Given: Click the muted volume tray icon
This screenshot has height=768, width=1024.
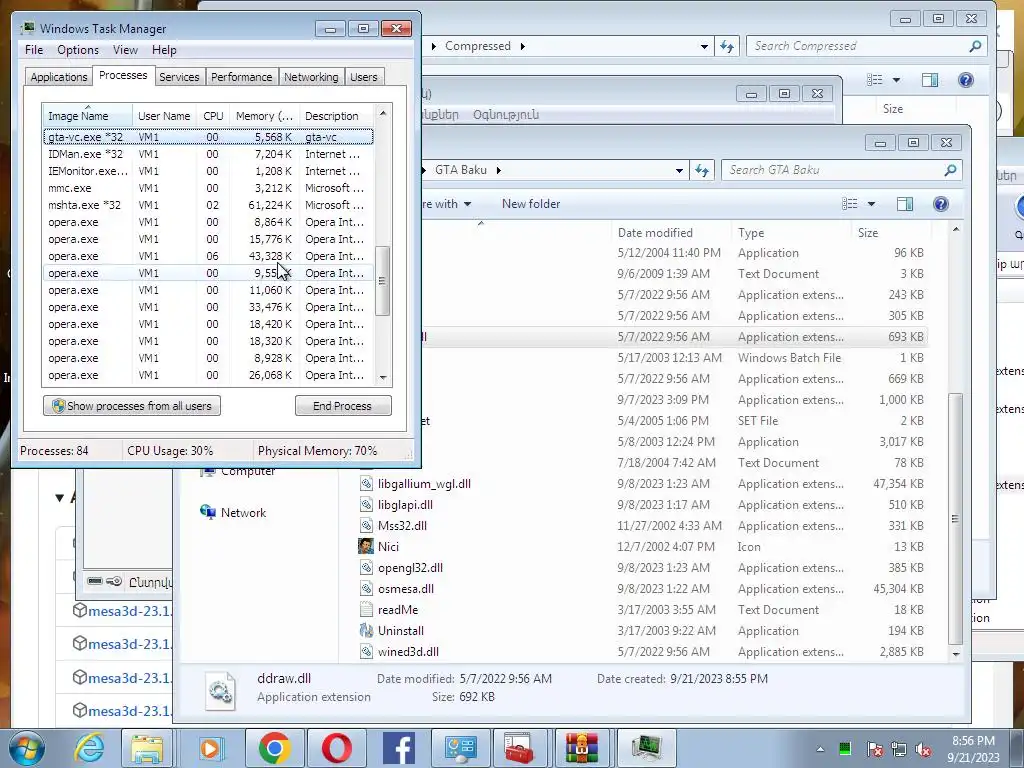Looking at the screenshot, I should (923, 749).
